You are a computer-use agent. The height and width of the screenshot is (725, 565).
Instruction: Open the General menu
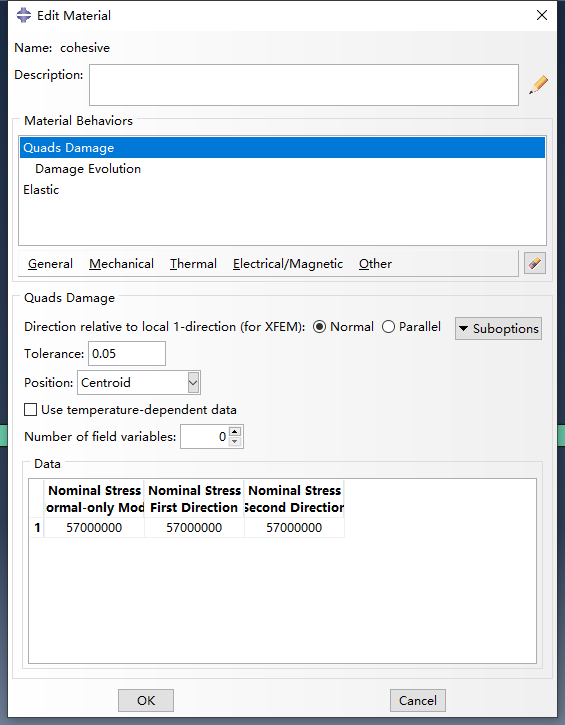(50, 264)
